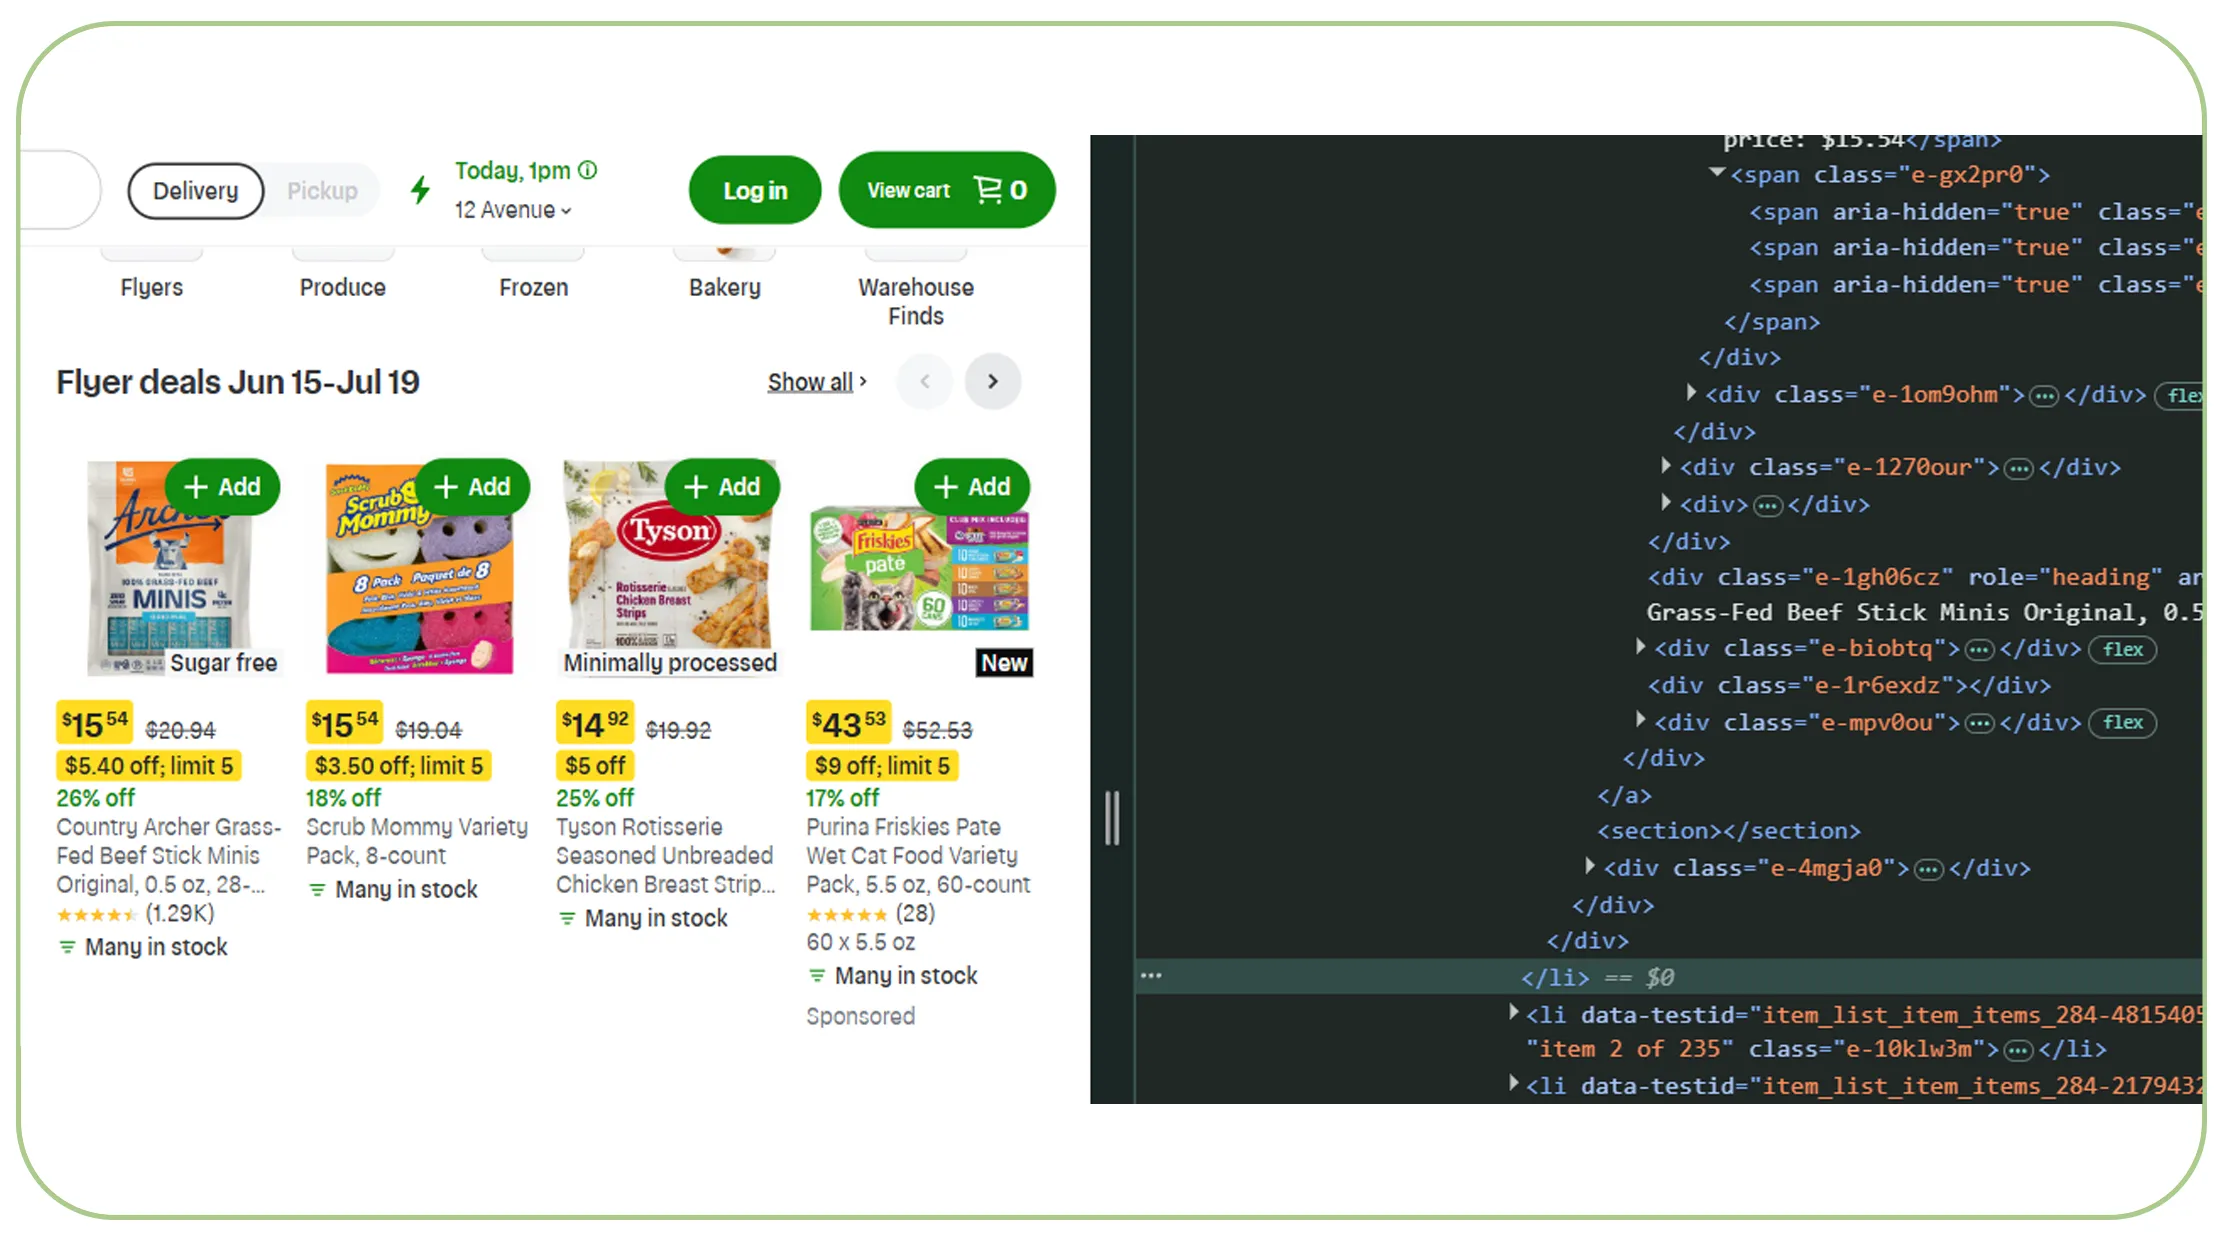Screen dimensions: 2223x1240
Task: Collapse the span class e-gx2pr0 node
Action: point(1717,173)
